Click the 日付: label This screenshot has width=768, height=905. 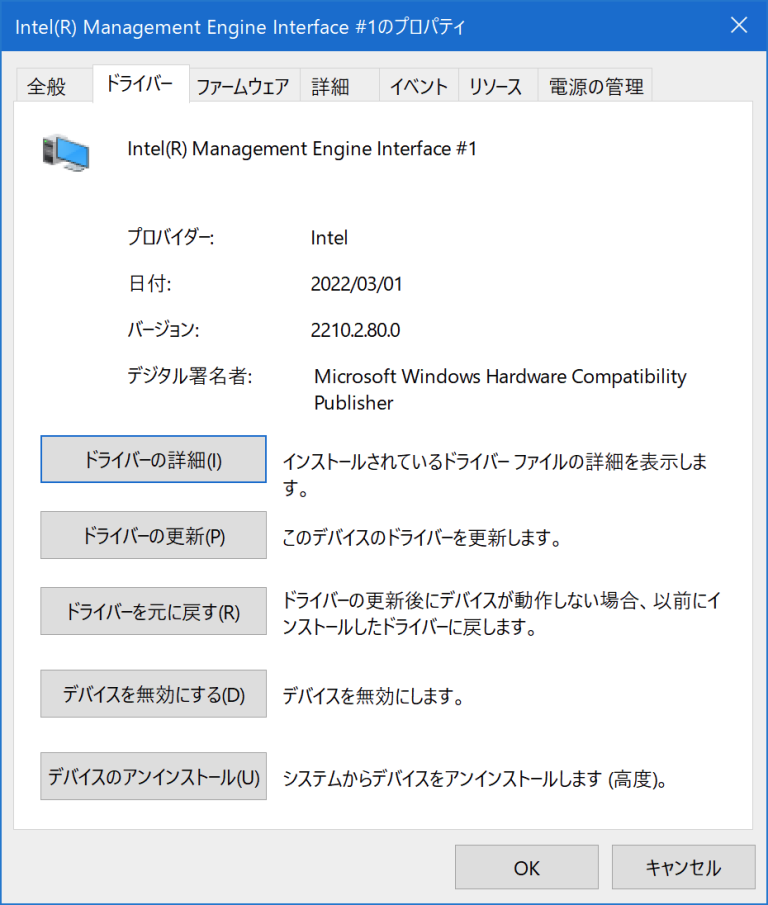[x=149, y=283]
